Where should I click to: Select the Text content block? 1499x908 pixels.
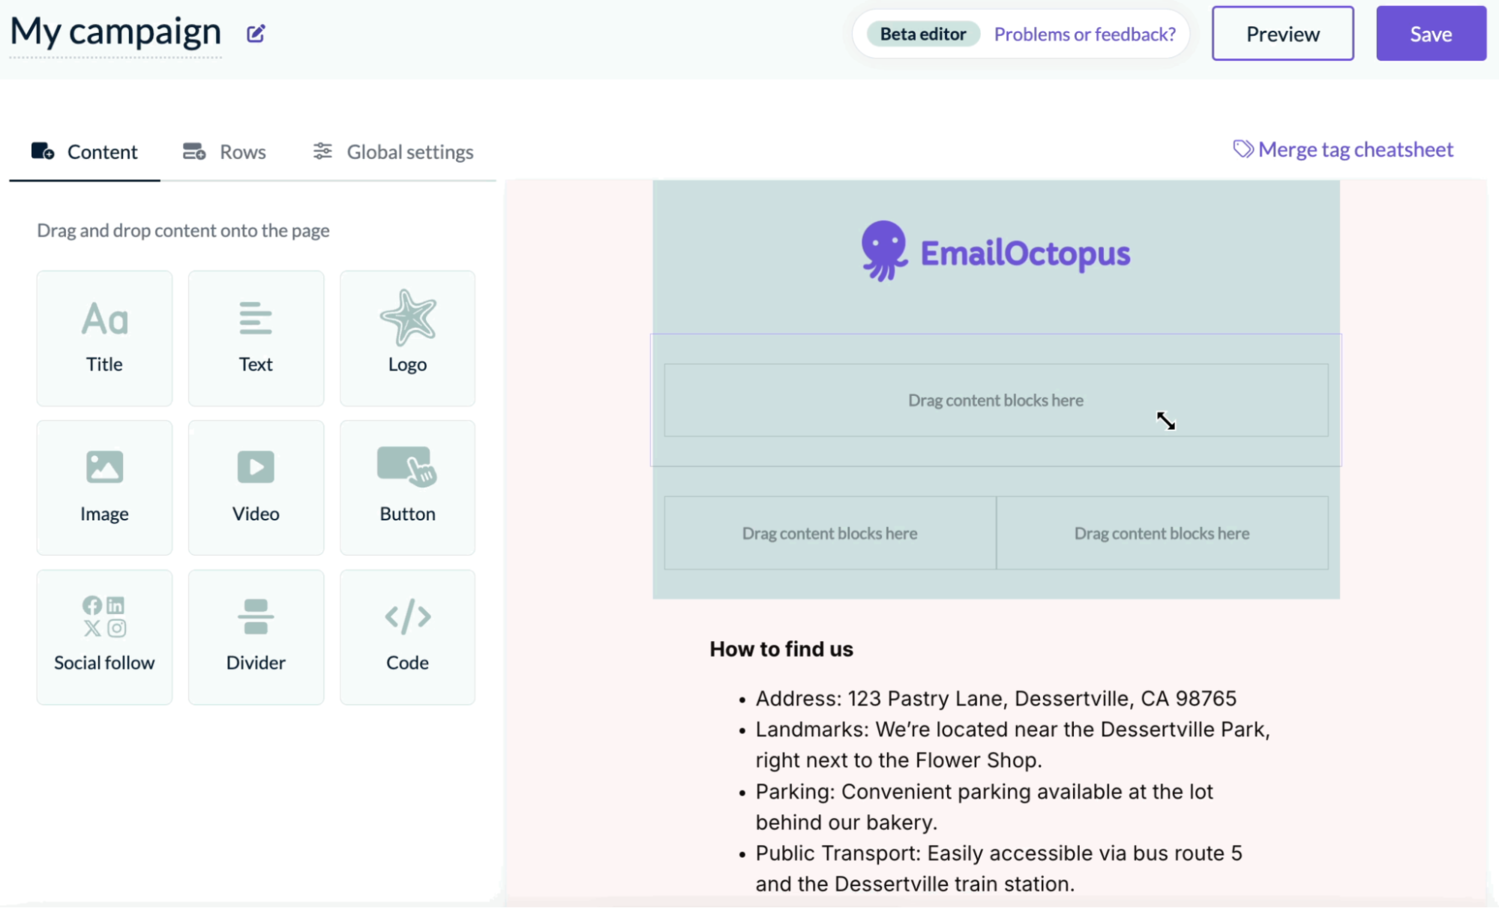pyautogui.click(x=255, y=338)
